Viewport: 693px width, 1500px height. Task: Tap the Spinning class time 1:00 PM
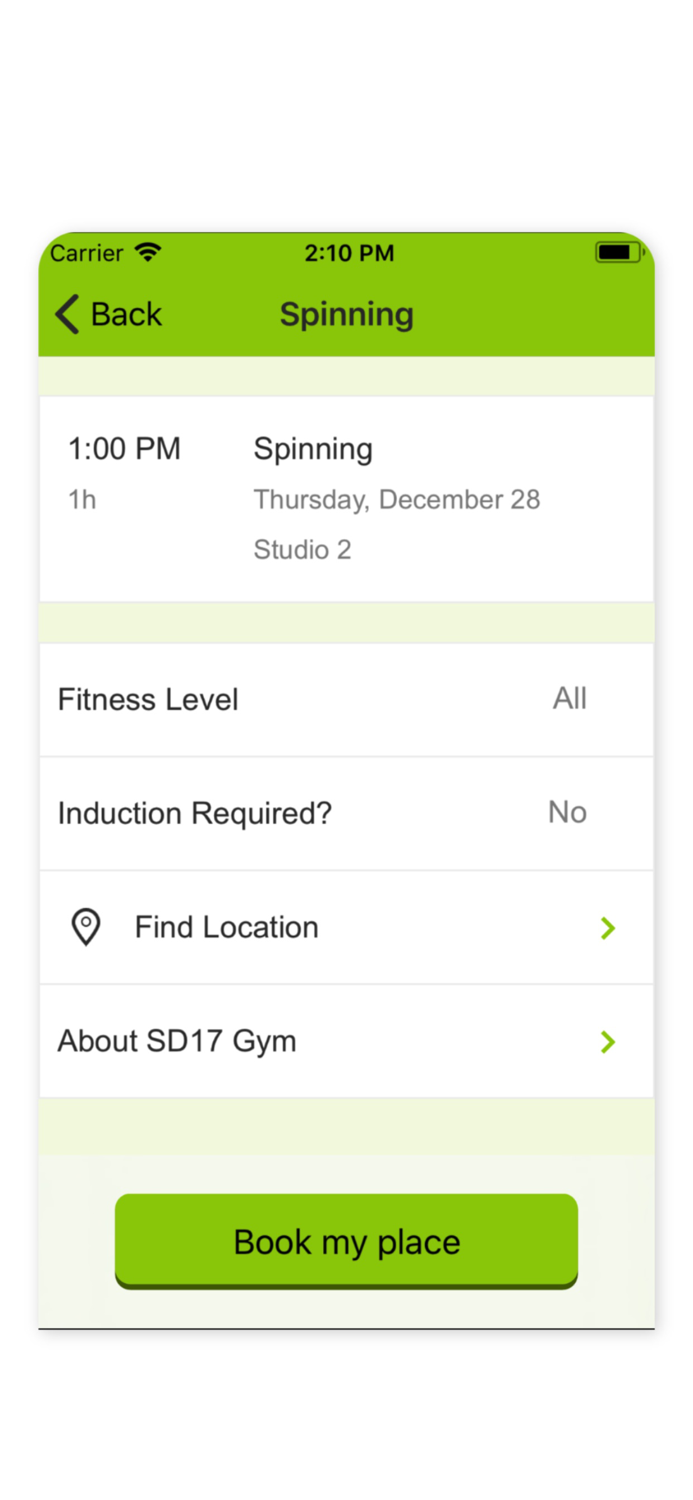[124, 448]
